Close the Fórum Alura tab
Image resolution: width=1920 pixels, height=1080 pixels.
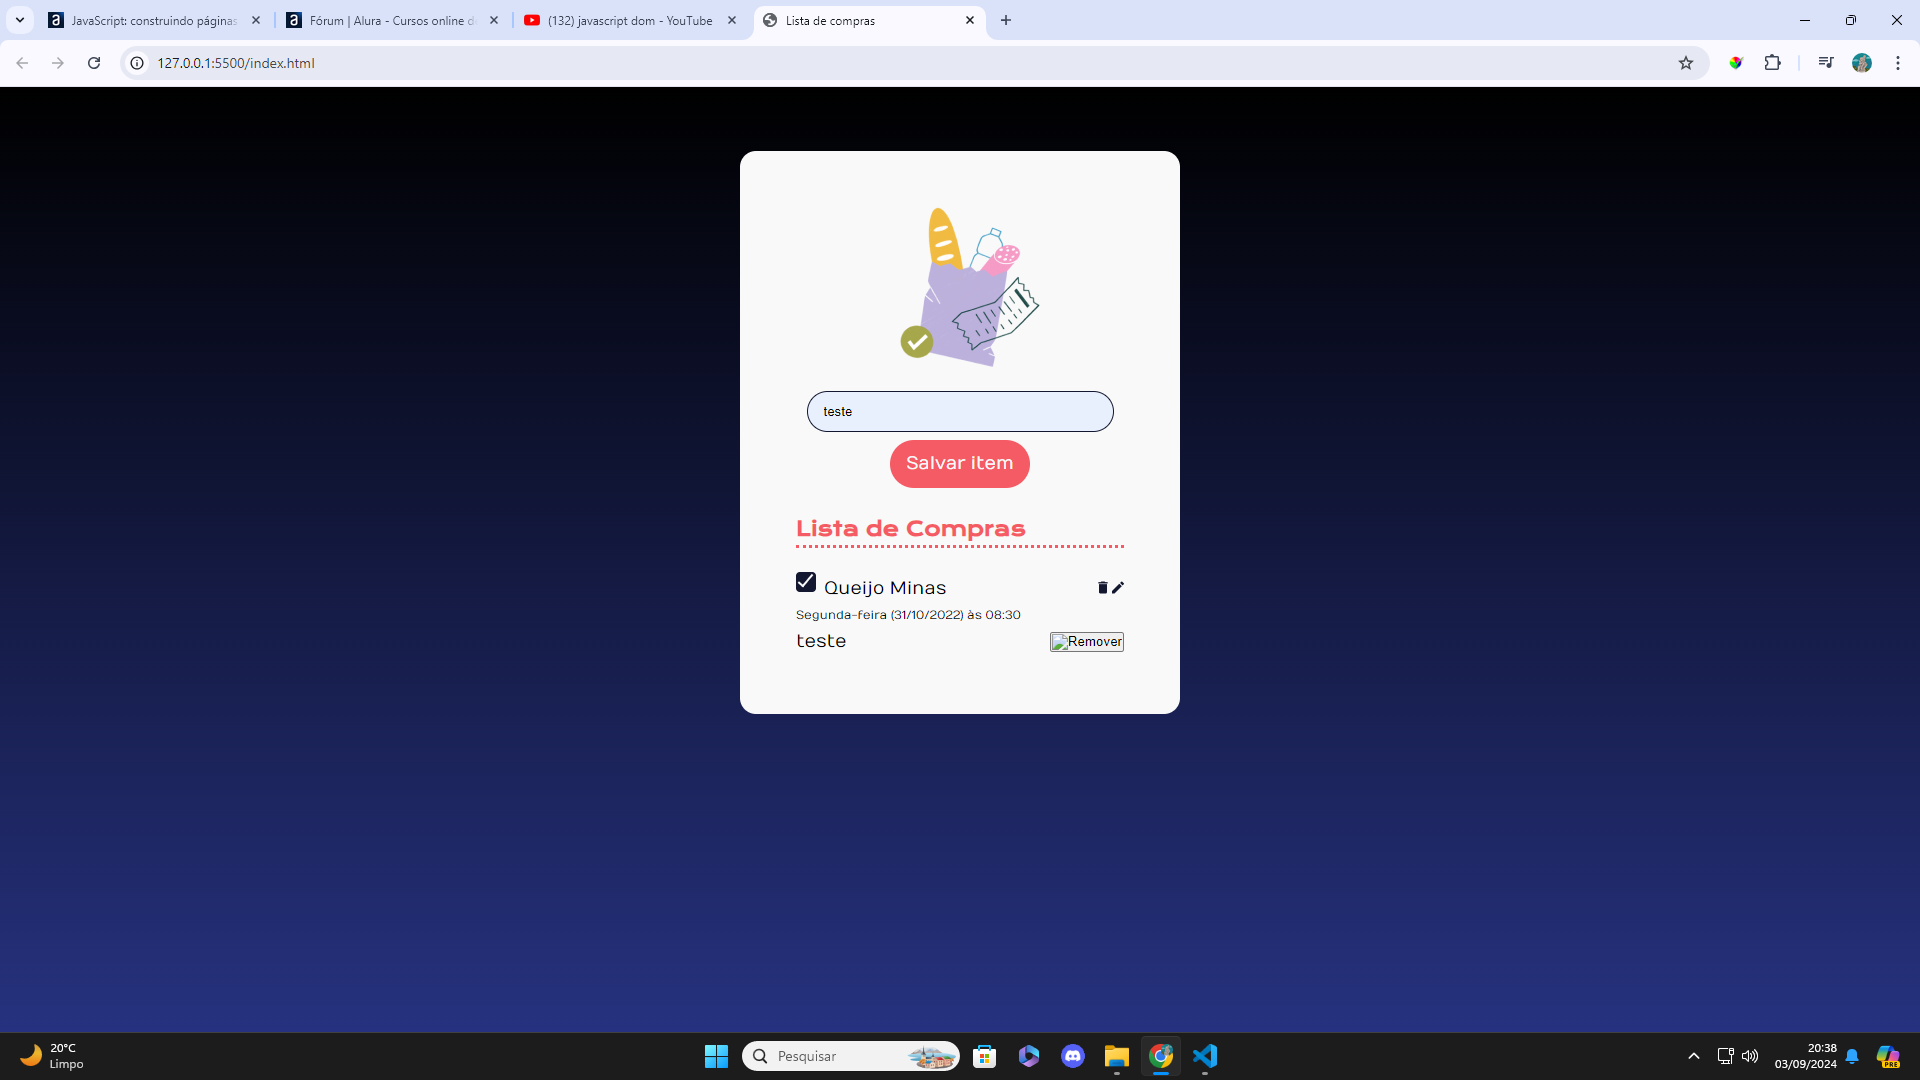point(494,20)
